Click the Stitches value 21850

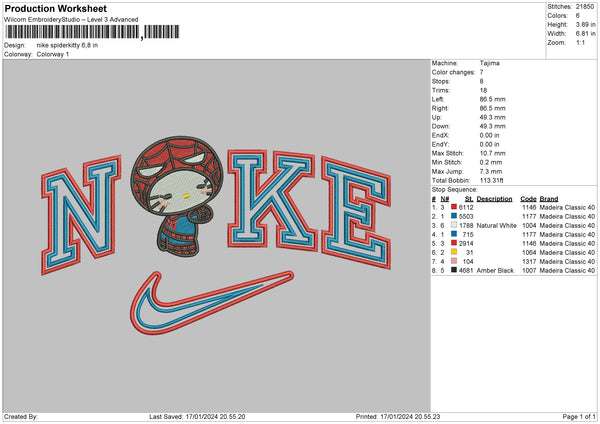(x=585, y=7)
